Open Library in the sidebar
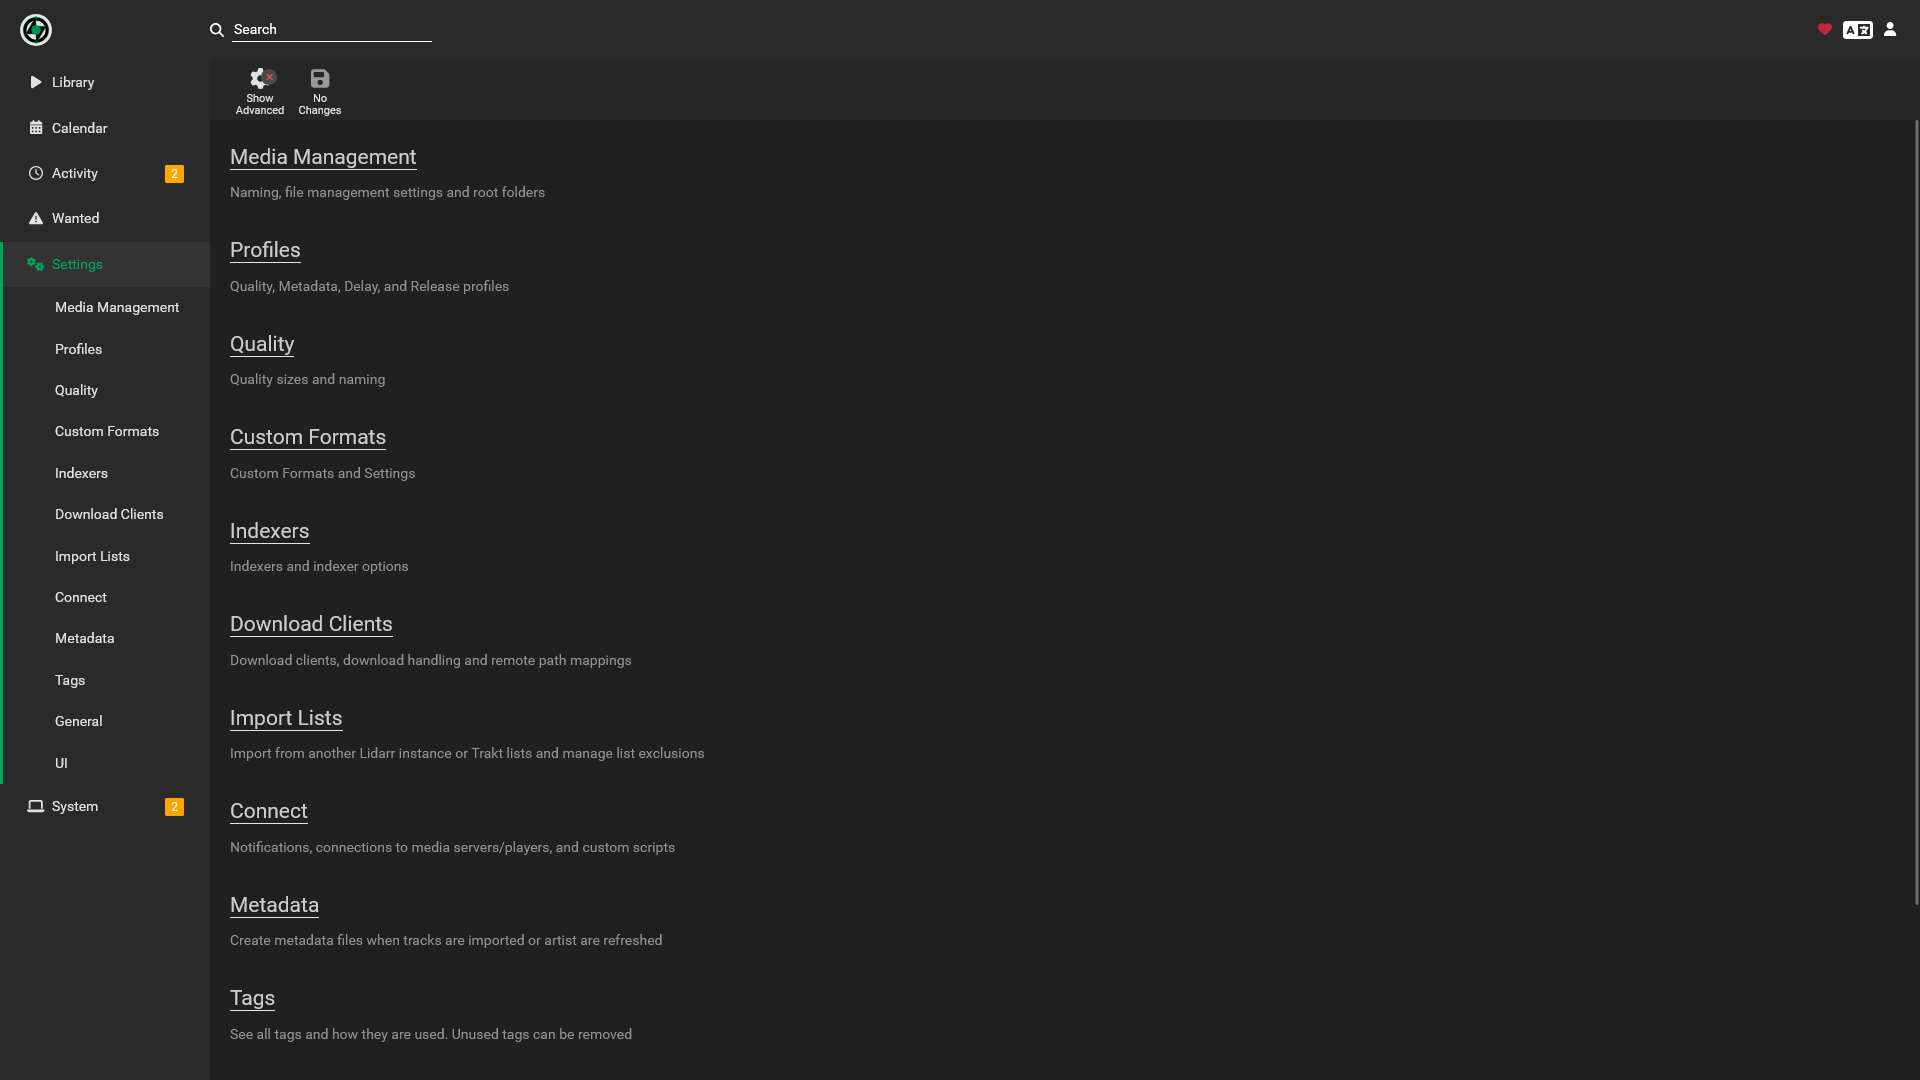This screenshot has width=1920, height=1080. point(105,82)
